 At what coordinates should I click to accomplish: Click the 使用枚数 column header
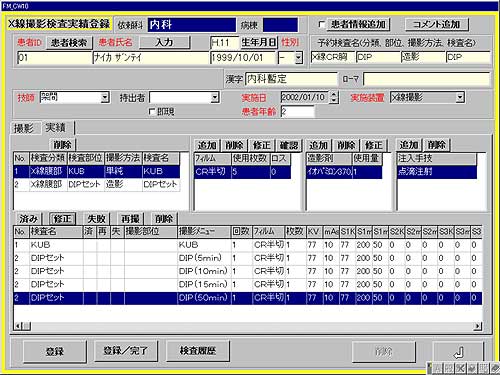(251, 158)
